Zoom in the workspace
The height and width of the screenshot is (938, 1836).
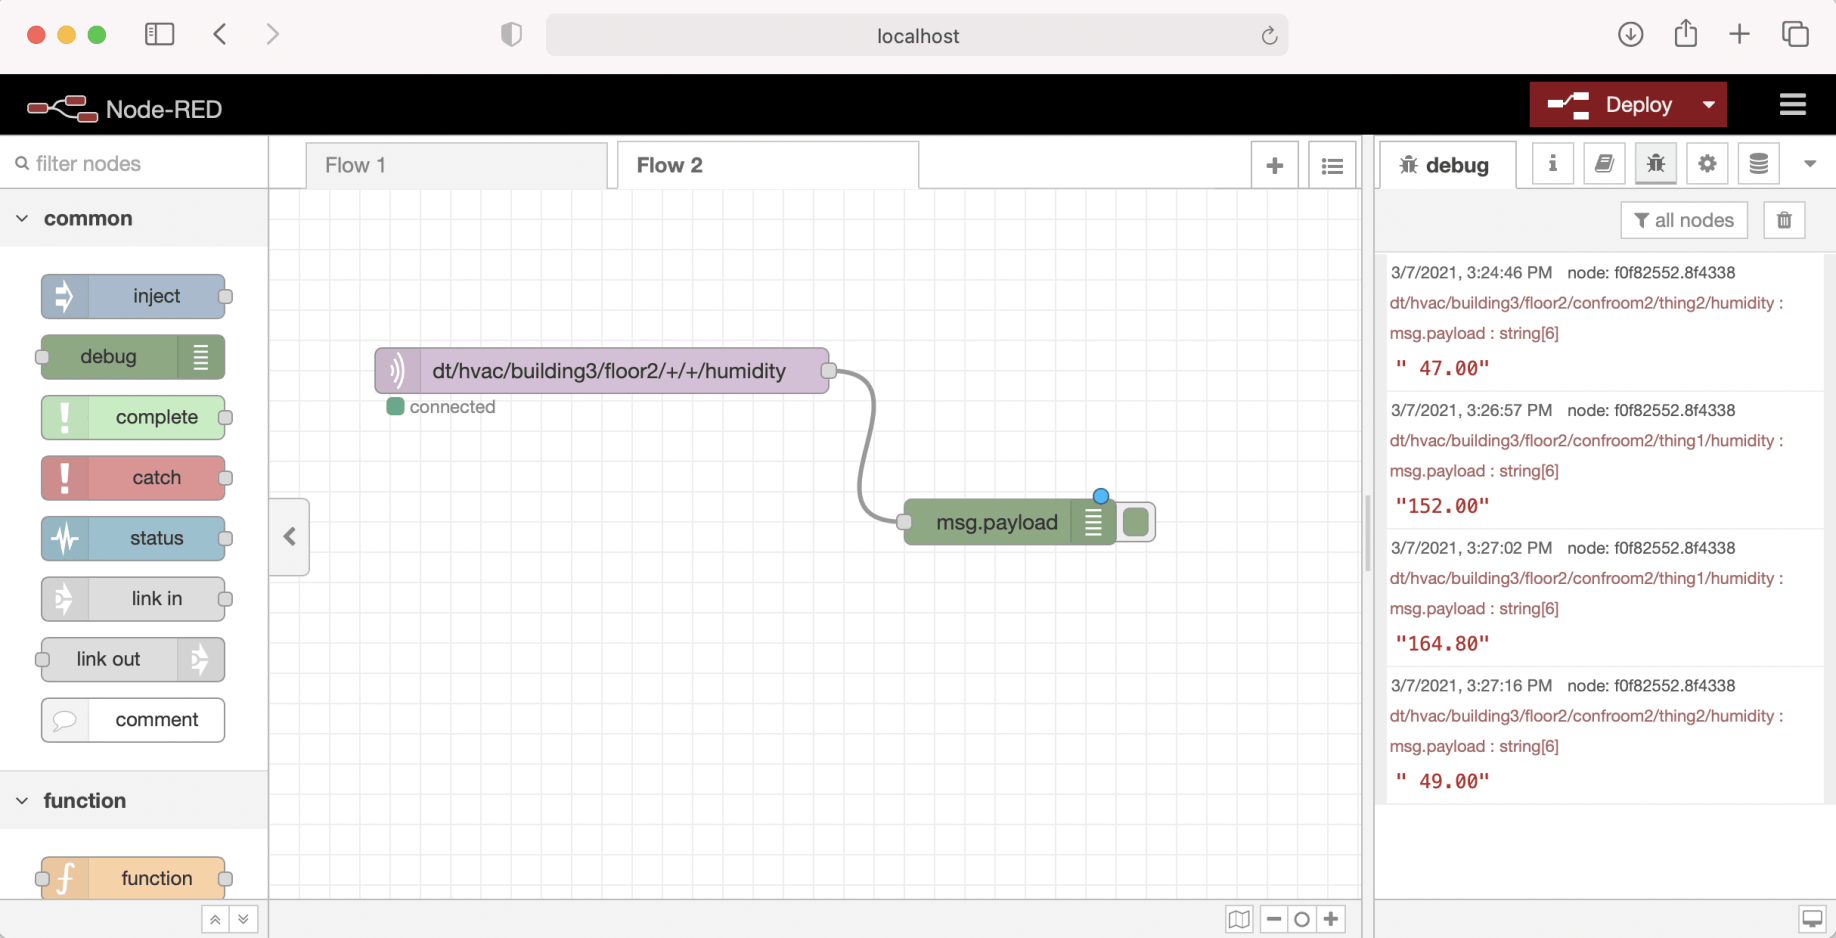click(1331, 919)
